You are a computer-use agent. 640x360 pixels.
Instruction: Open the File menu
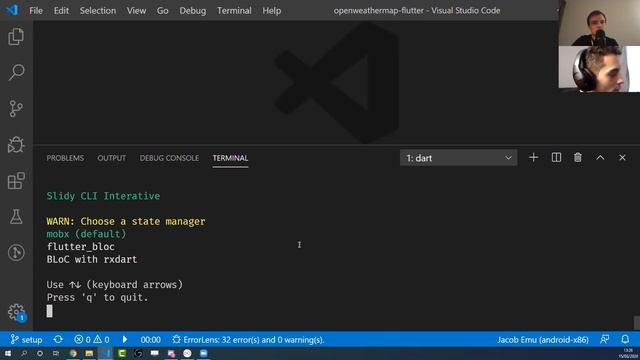tap(36, 11)
